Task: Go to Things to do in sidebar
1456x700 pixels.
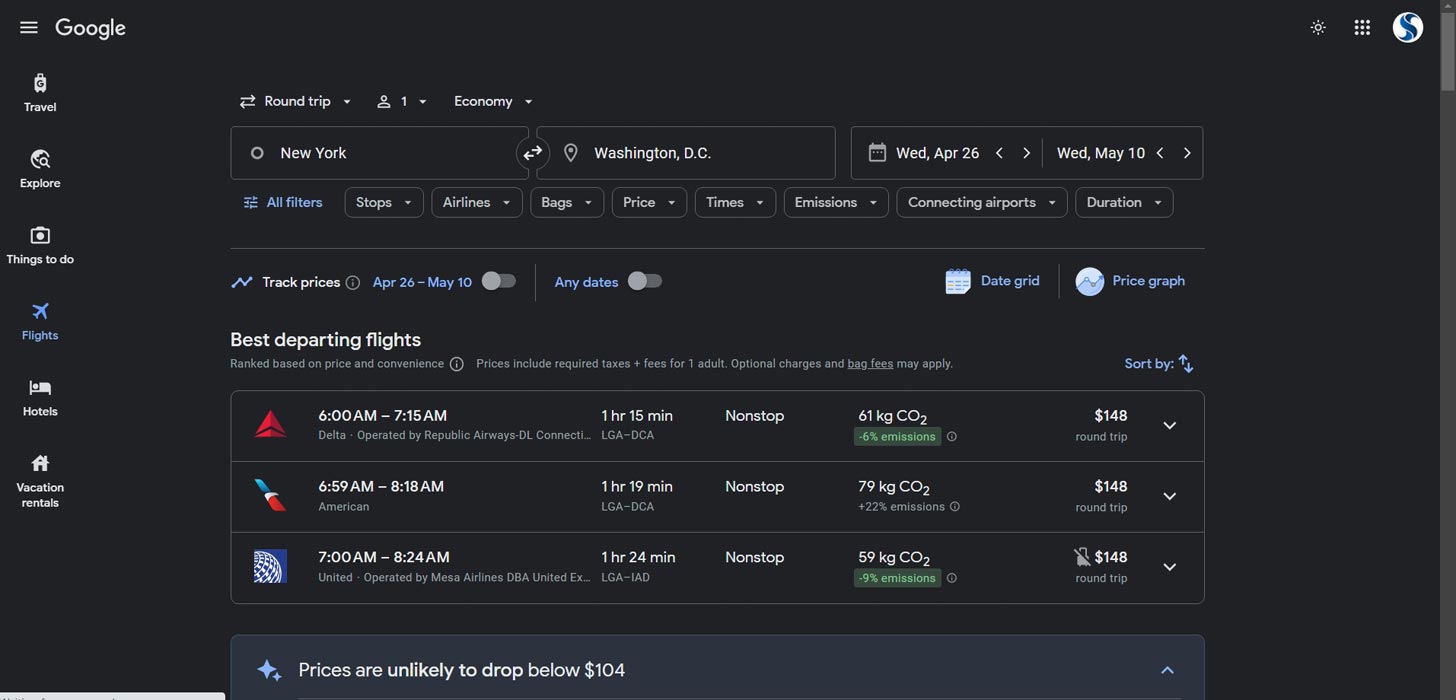Action: tap(40, 245)
